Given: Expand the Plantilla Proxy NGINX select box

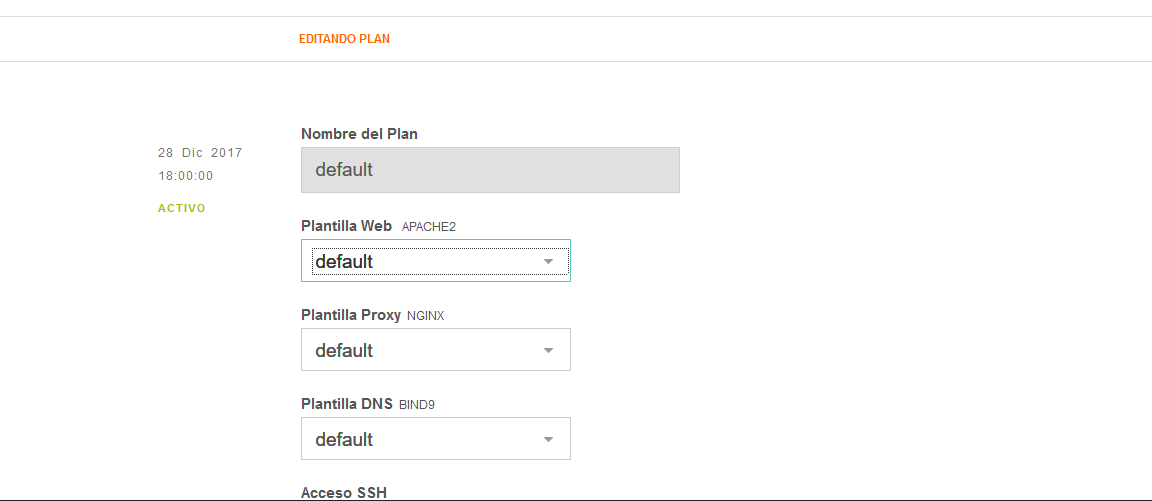Looking at the screenshot, I should tap(436, 350).
